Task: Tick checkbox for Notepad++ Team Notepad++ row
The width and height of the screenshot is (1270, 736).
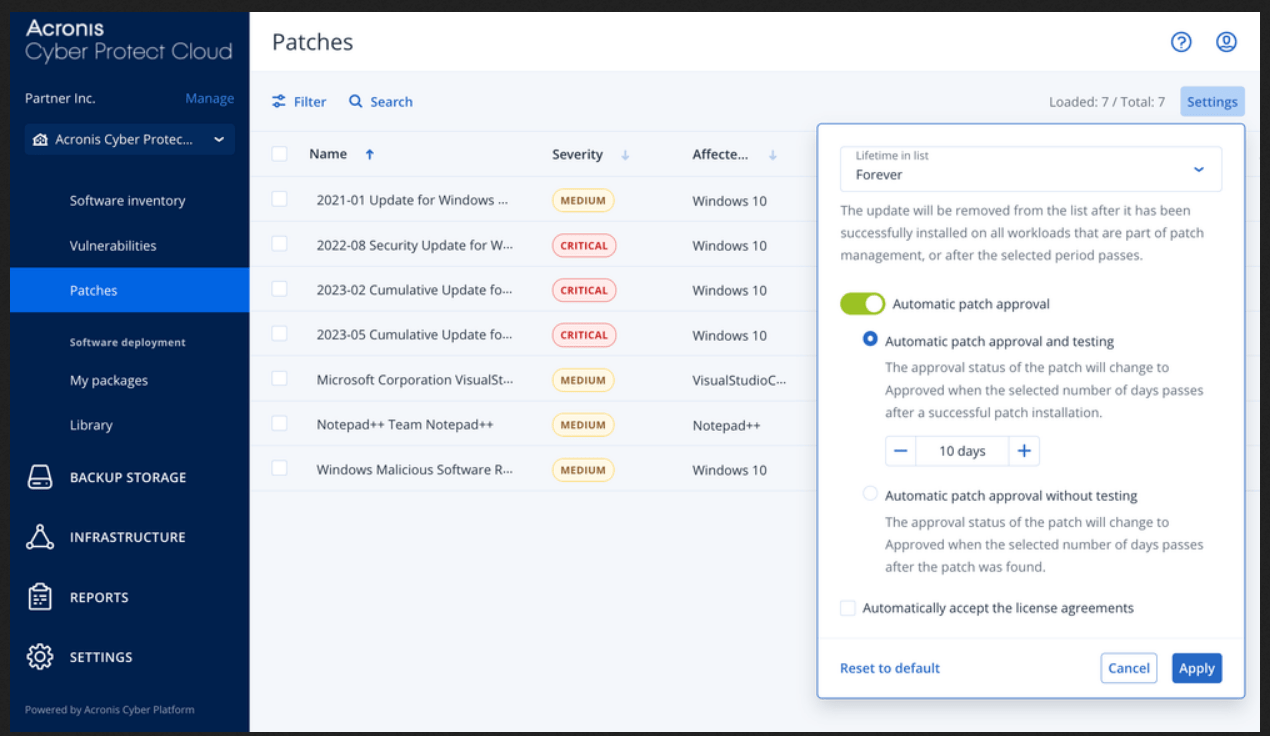Action: click(x=280, y=424)
